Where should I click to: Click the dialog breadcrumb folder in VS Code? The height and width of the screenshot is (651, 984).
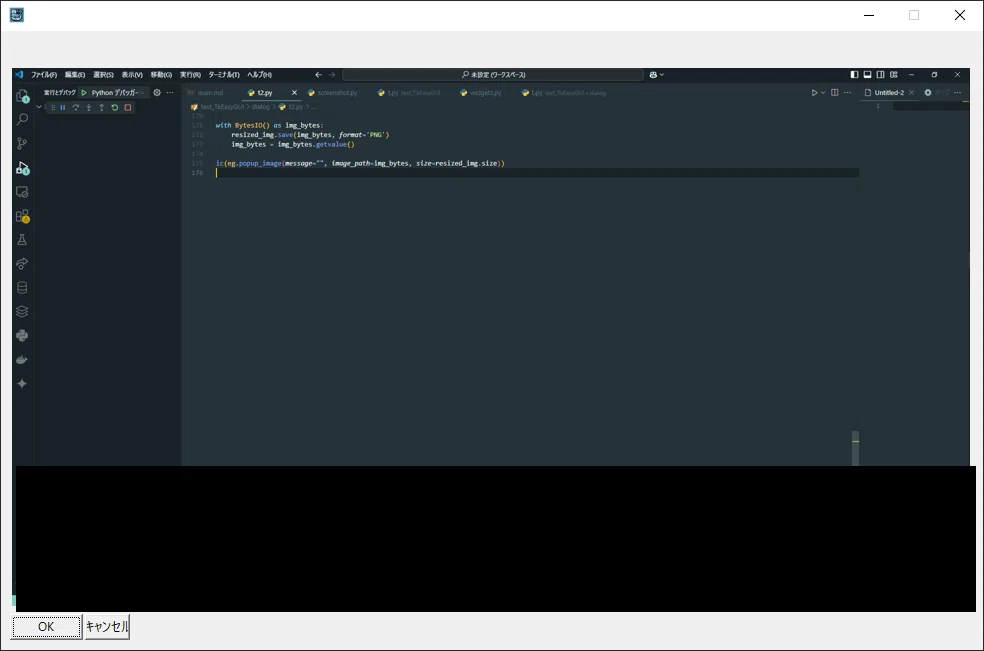point(260,107)
